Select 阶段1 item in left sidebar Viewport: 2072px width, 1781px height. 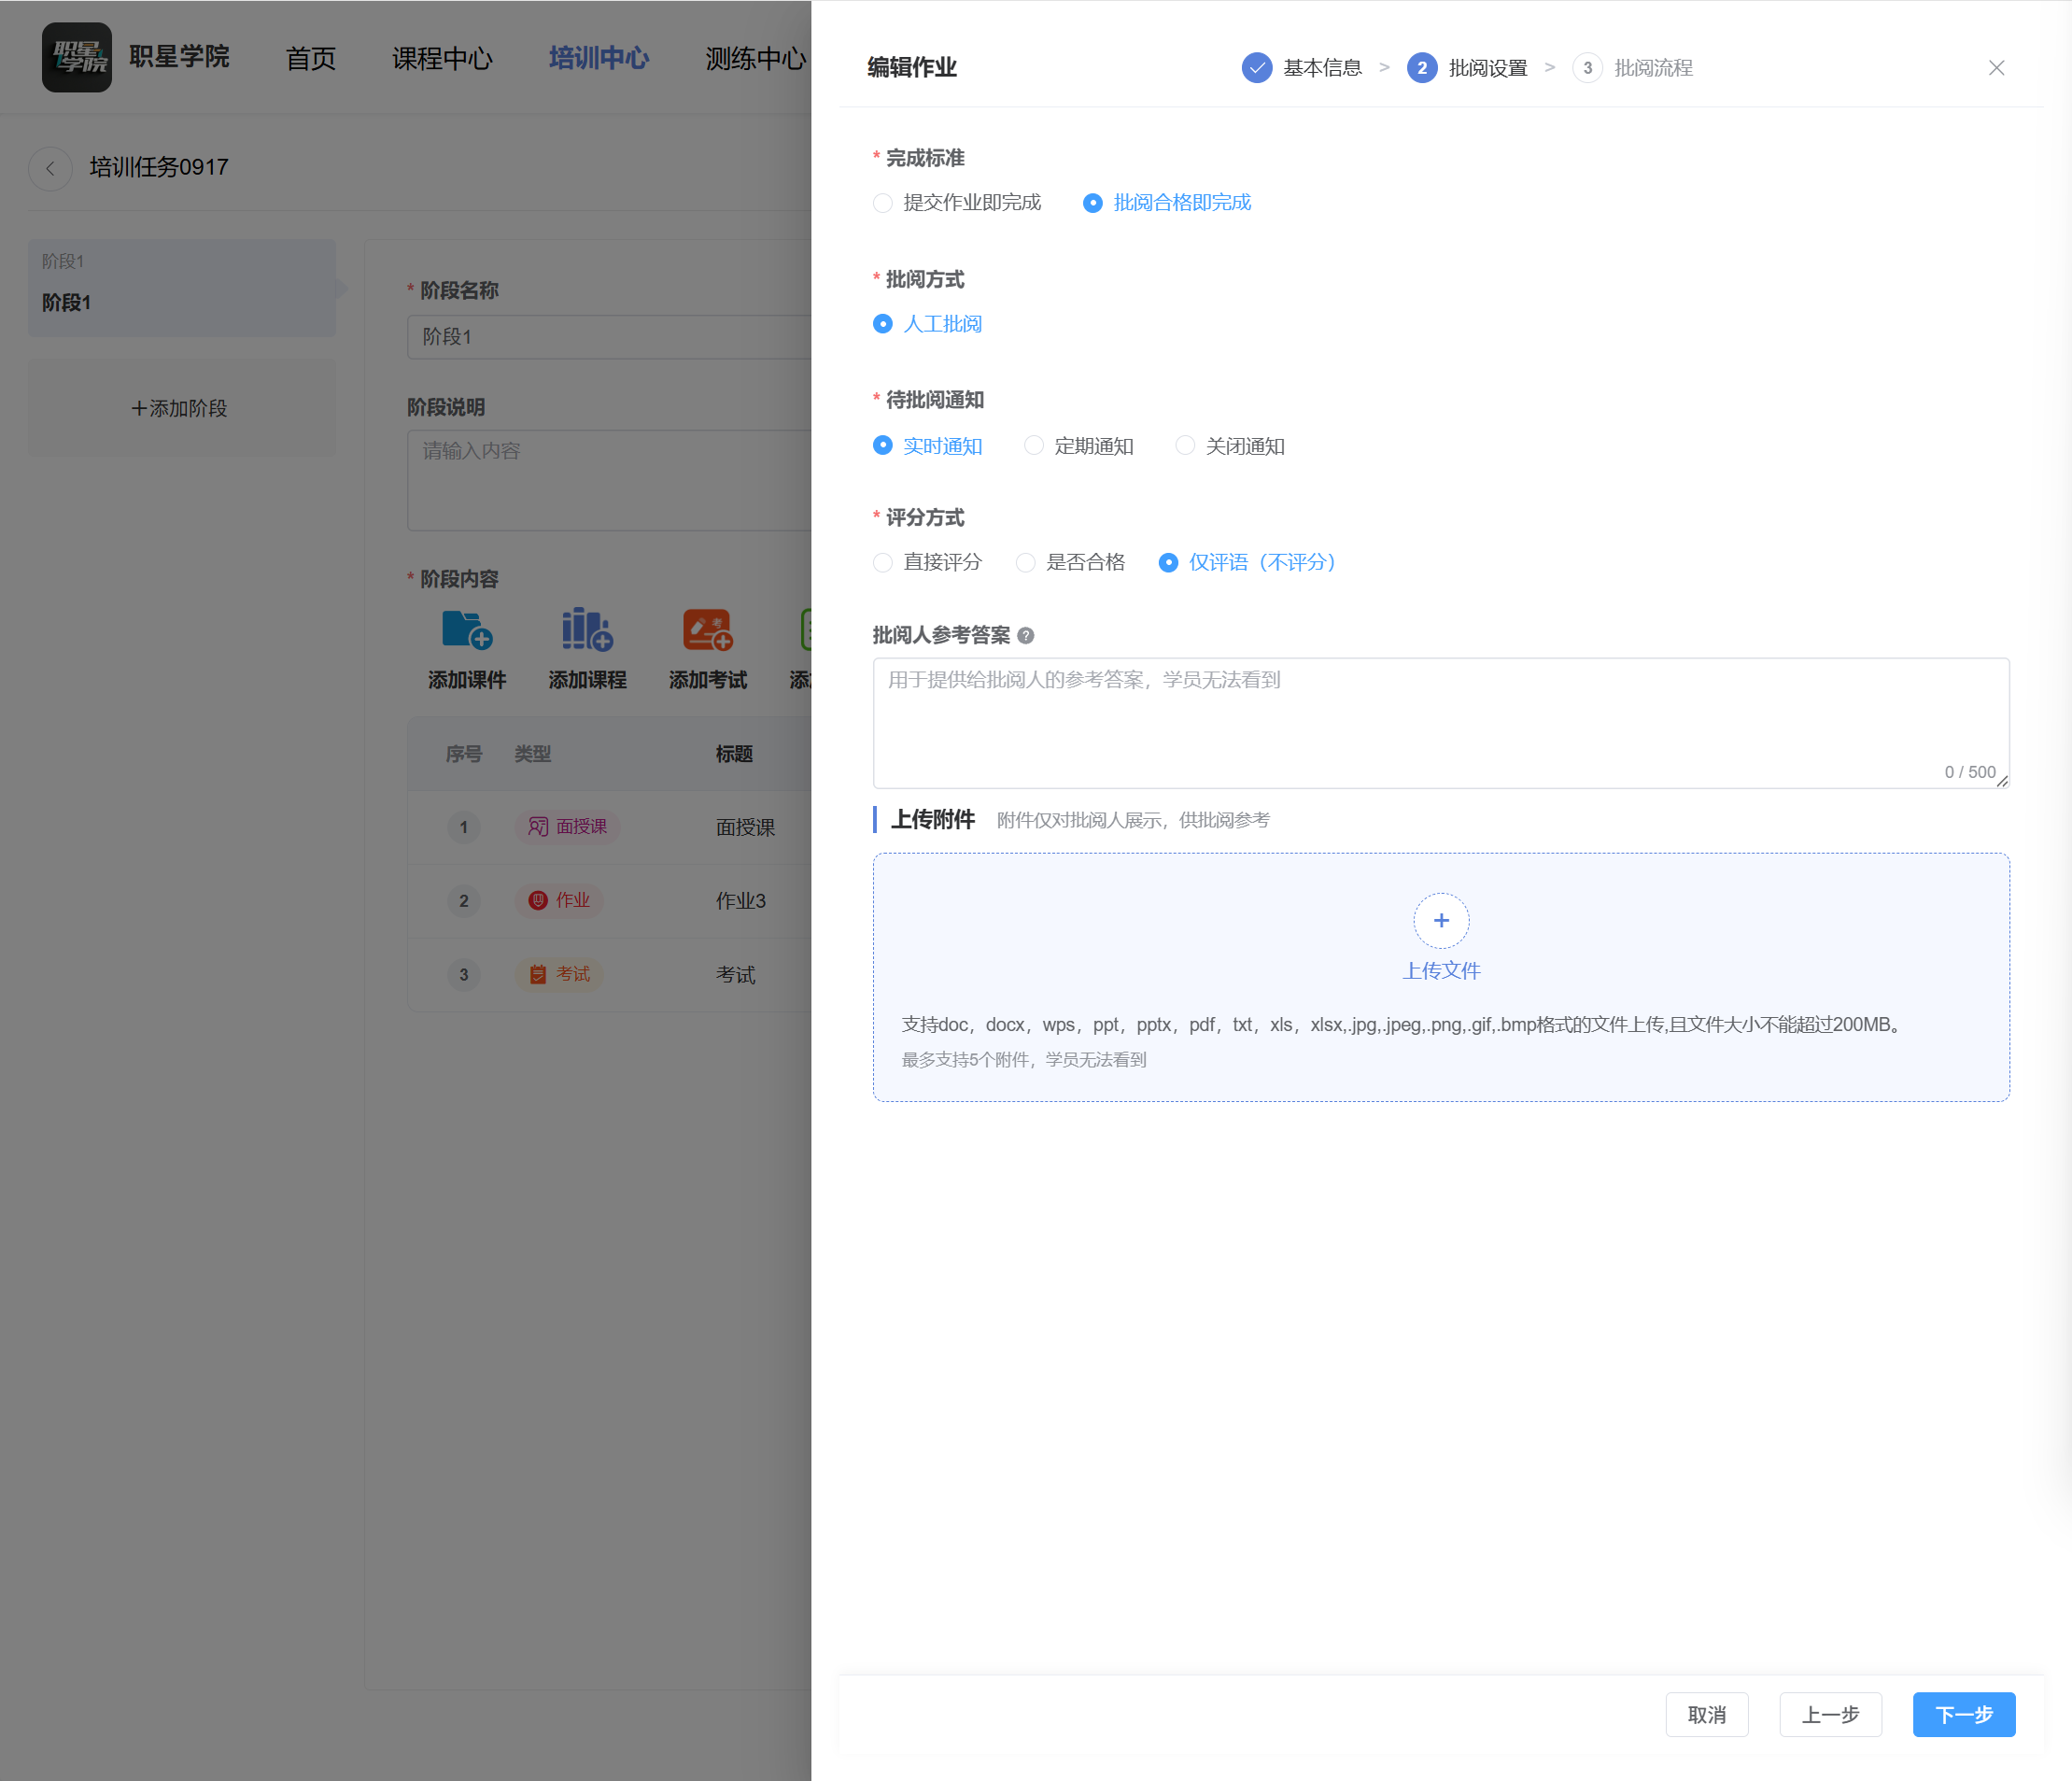tap(181, 288)
